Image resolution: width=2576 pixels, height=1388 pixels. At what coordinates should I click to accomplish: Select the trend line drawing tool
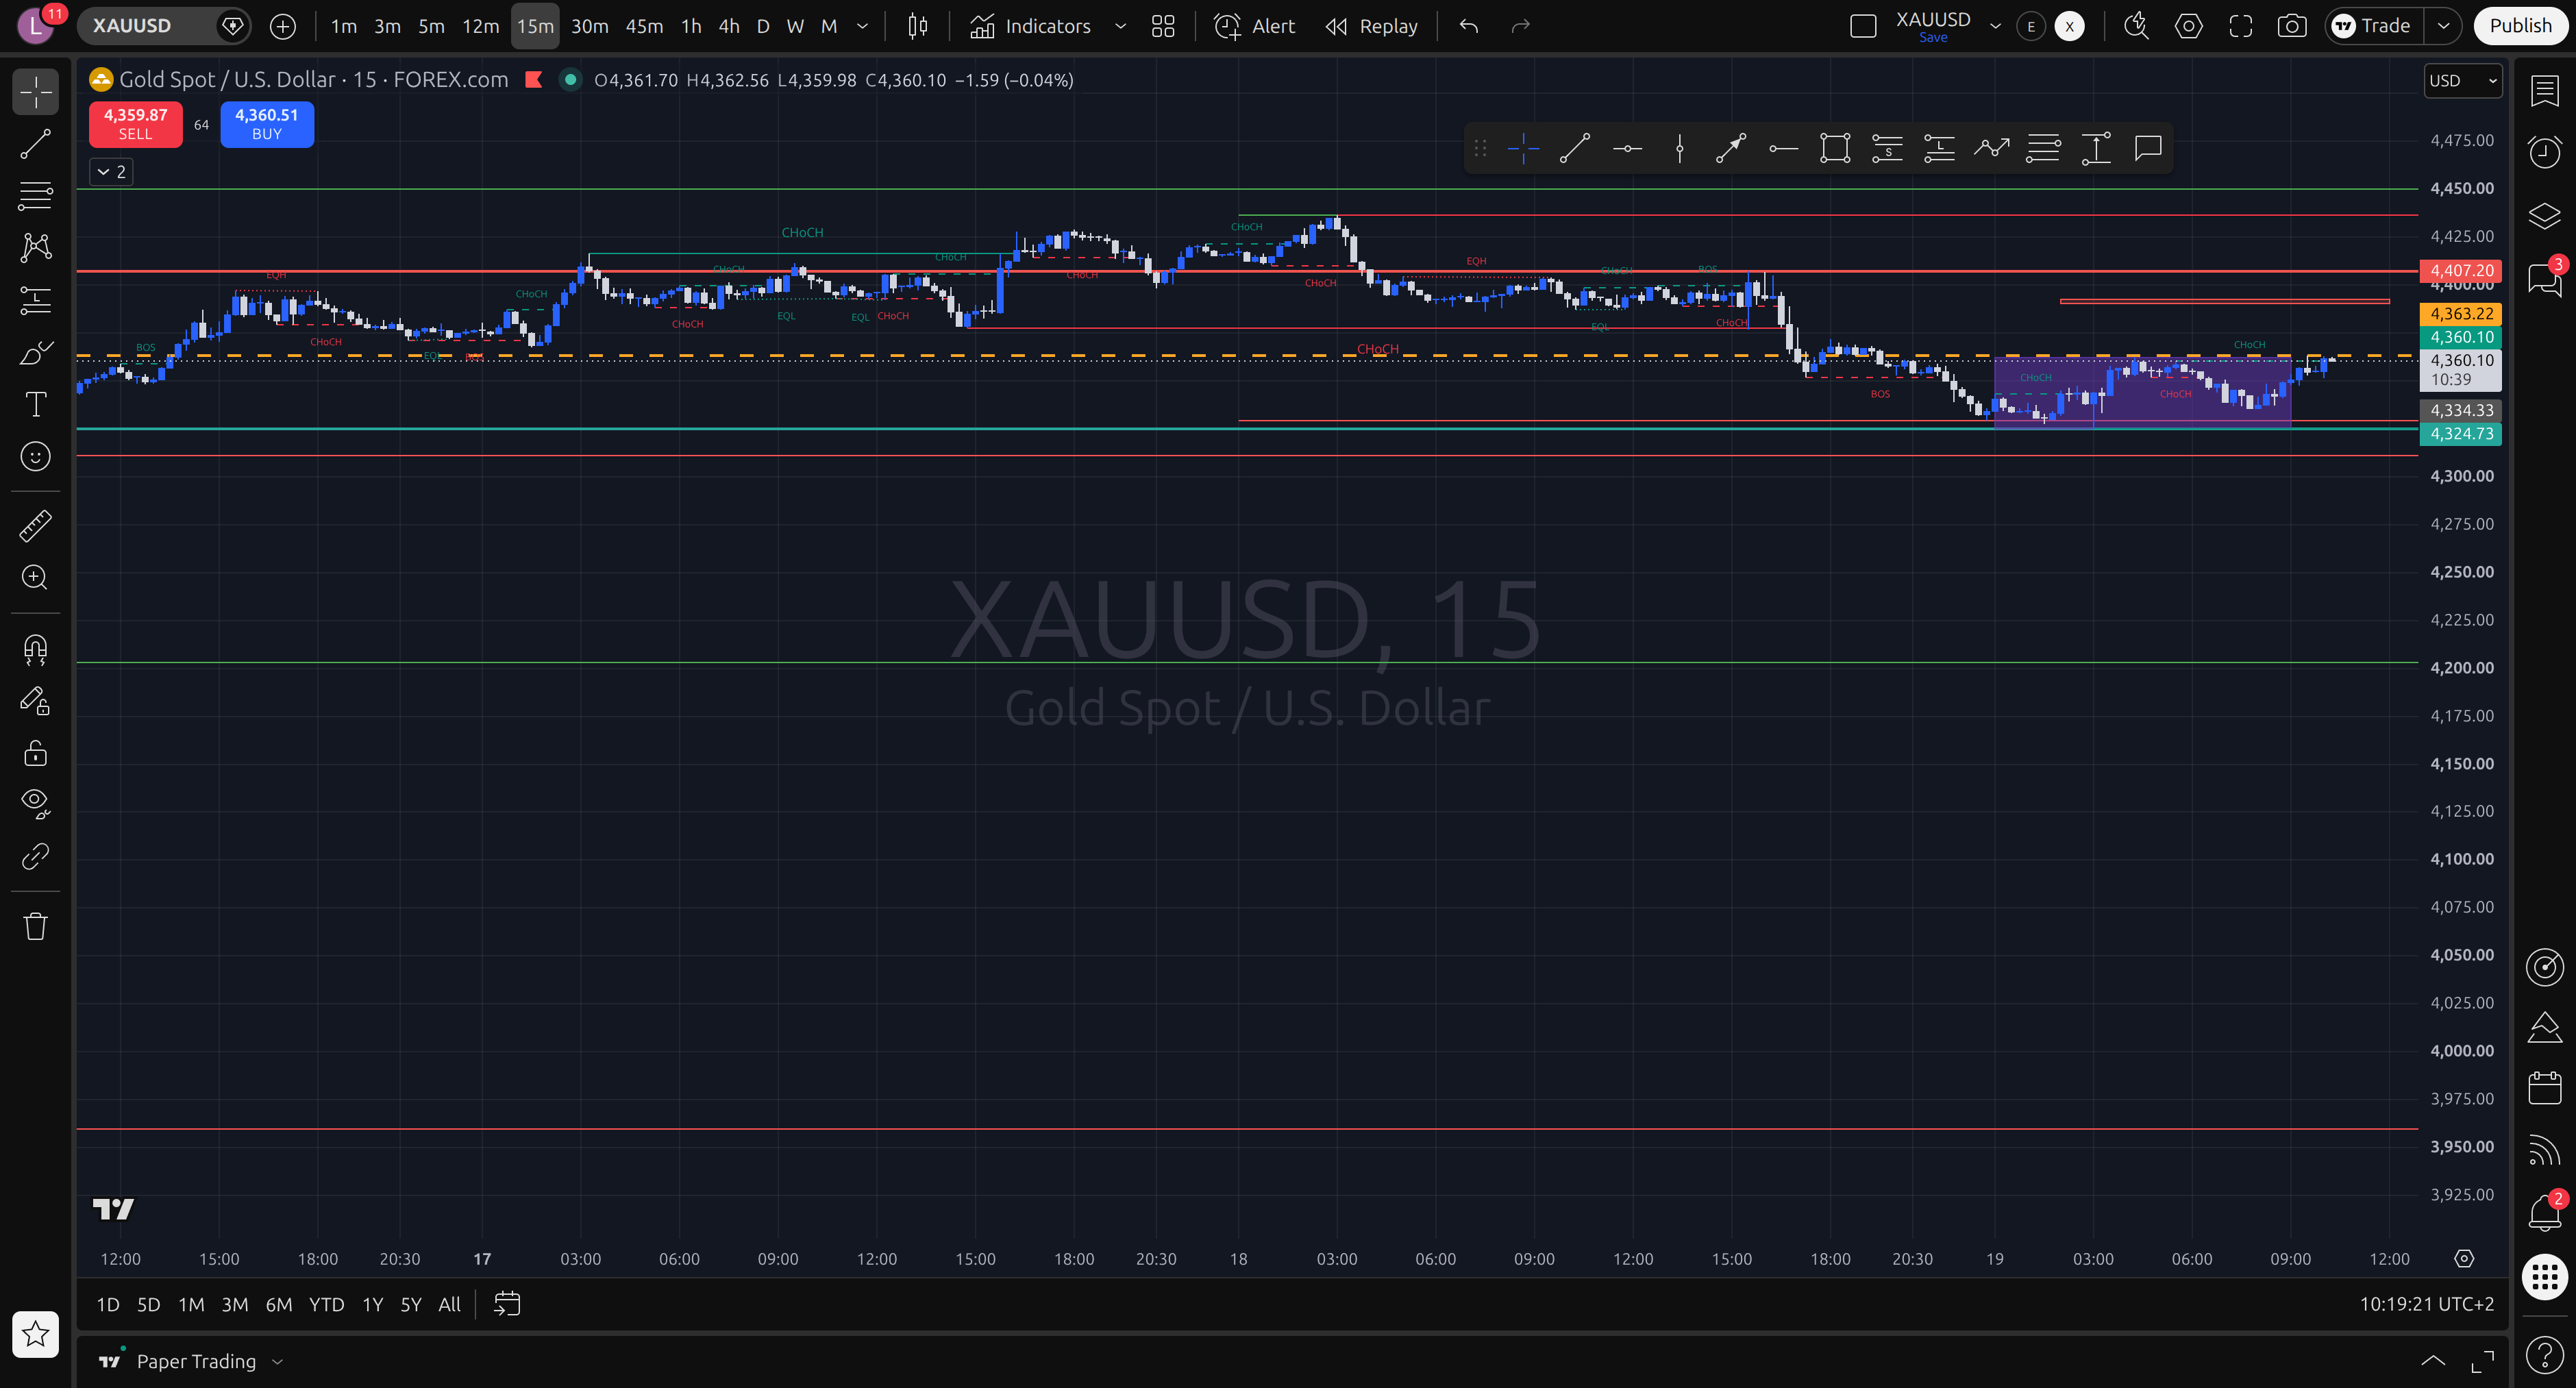(36, 144)
